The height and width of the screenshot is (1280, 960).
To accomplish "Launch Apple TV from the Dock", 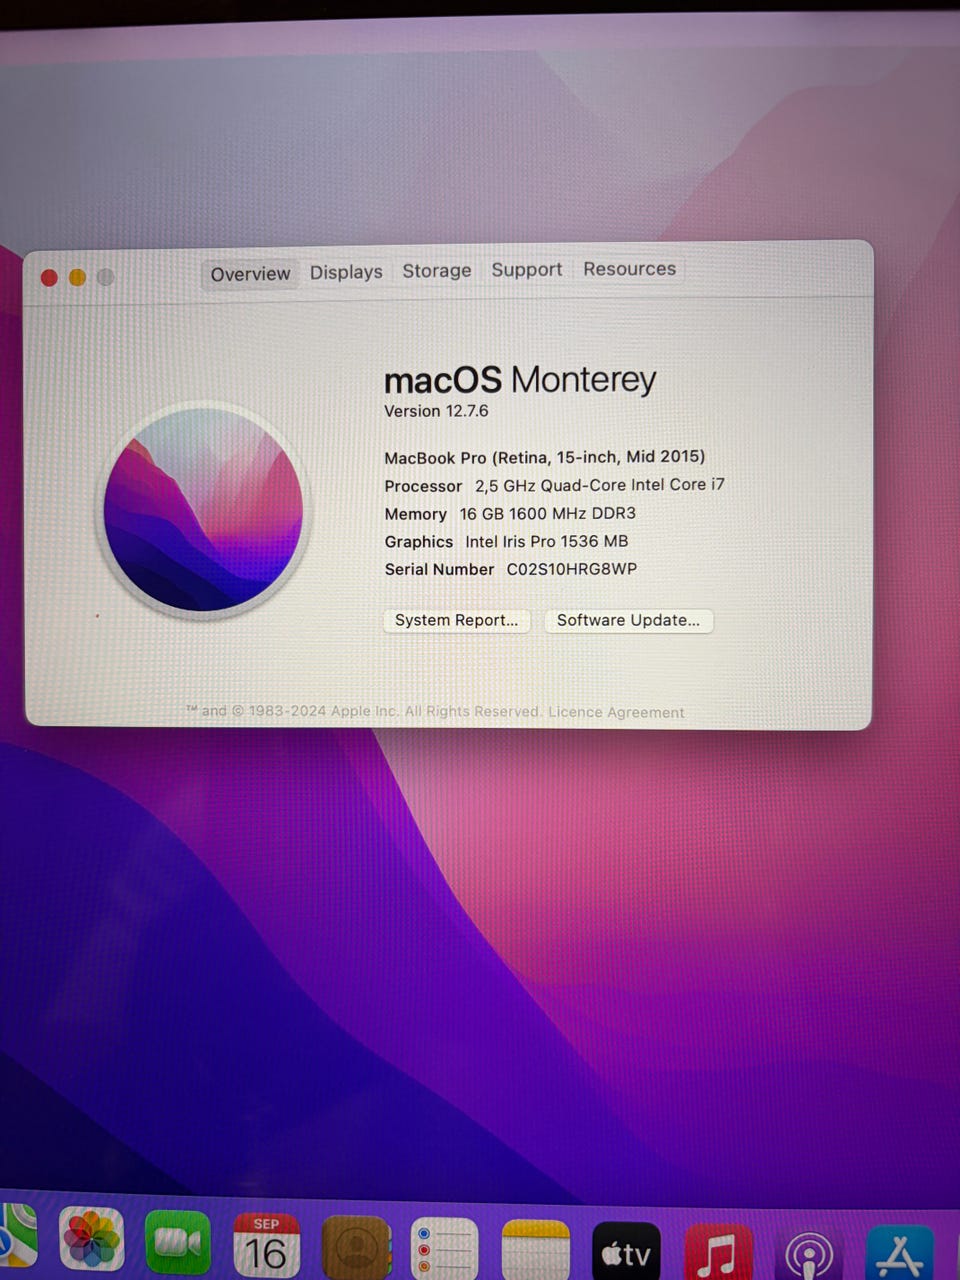I will tap(626, 1252).
